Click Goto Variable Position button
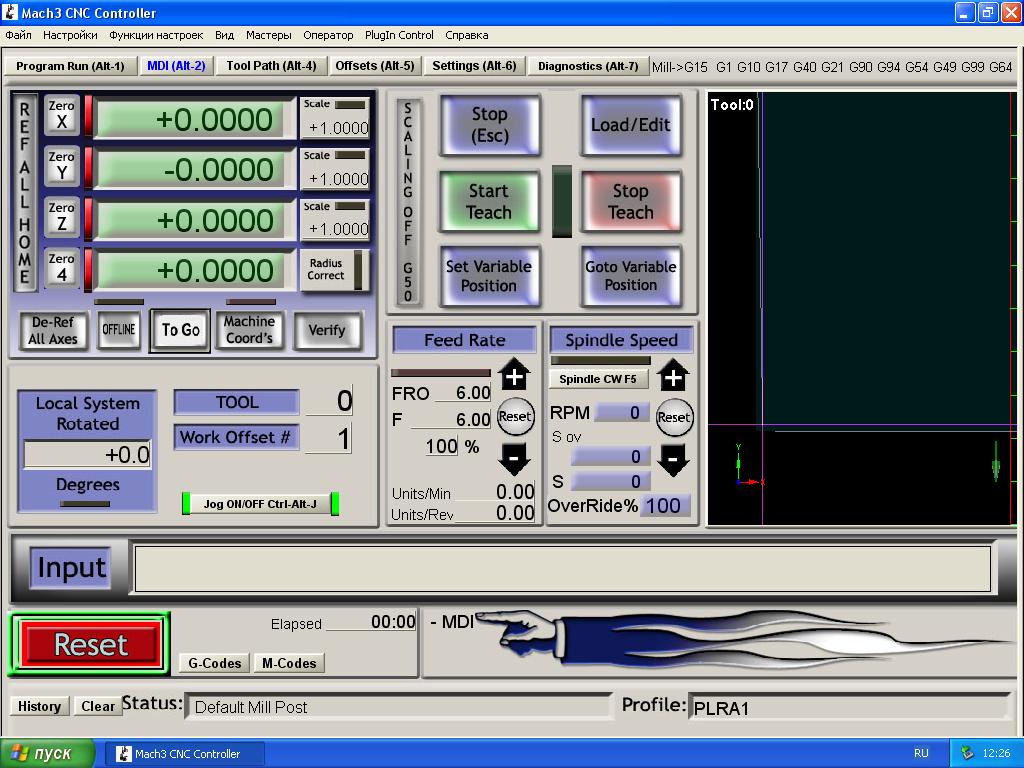Viewport: 1024px width, 768px height. tap(630, 276)
